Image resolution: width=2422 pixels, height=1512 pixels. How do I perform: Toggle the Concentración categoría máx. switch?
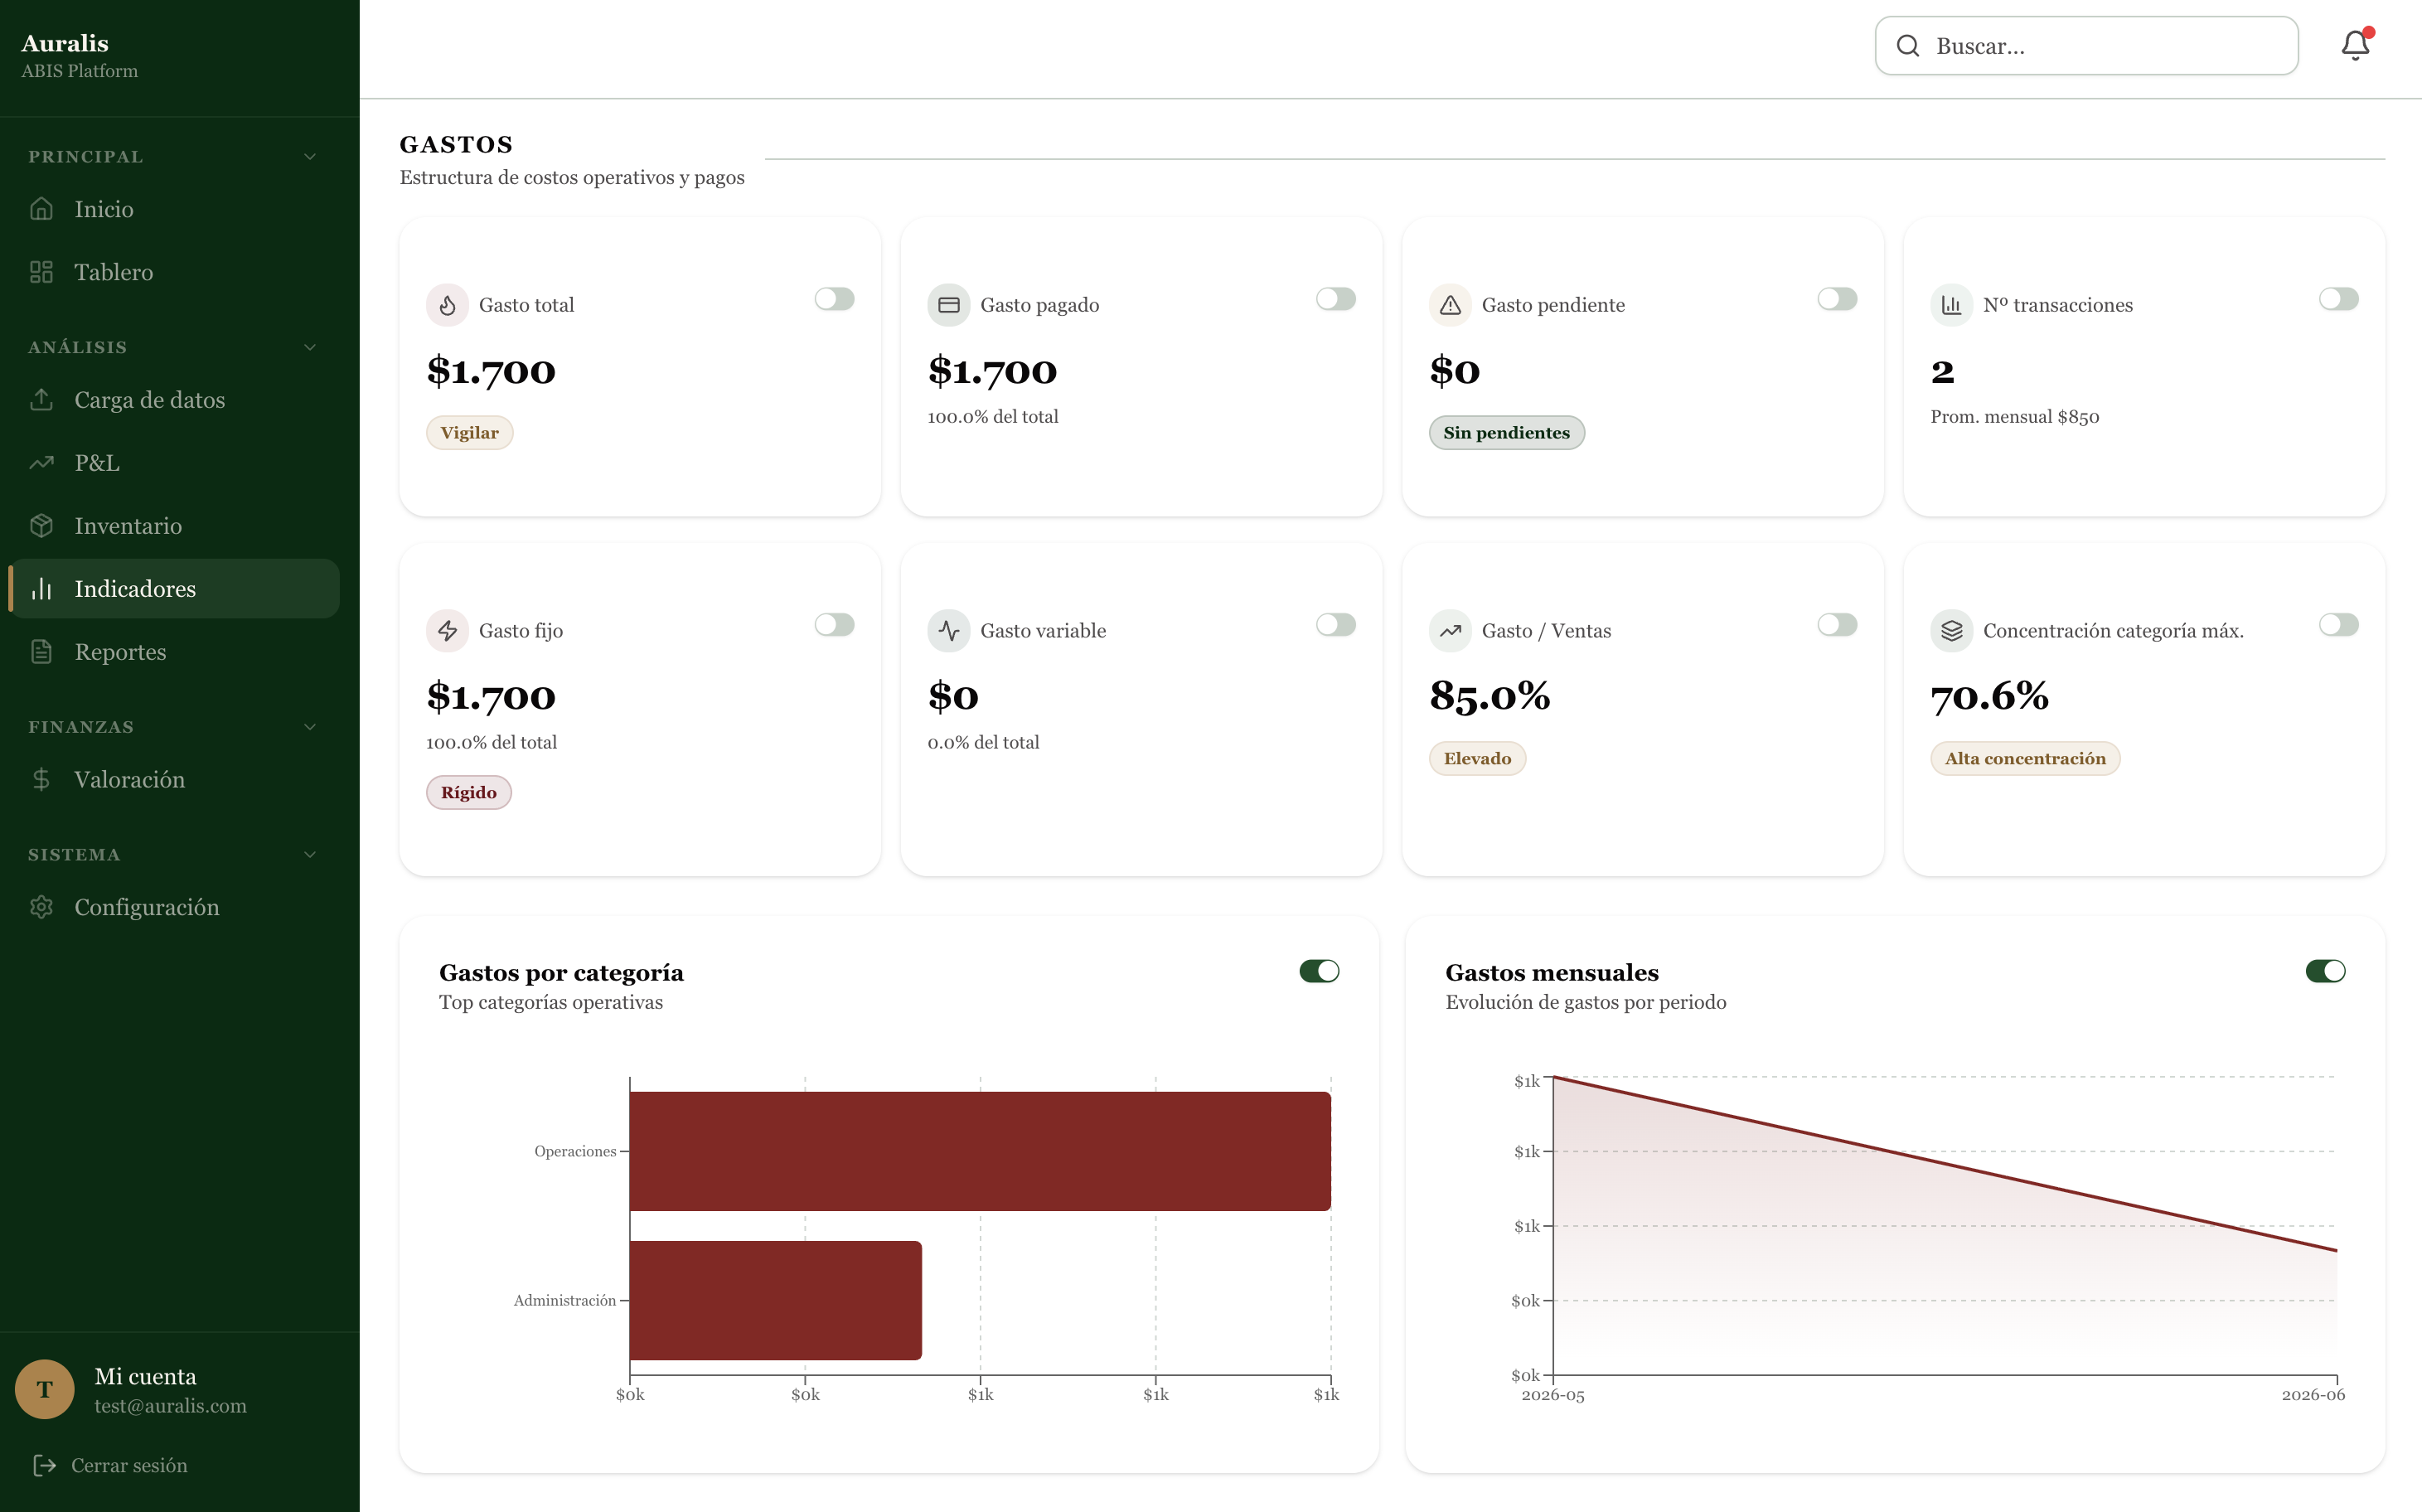point(2338,625)
